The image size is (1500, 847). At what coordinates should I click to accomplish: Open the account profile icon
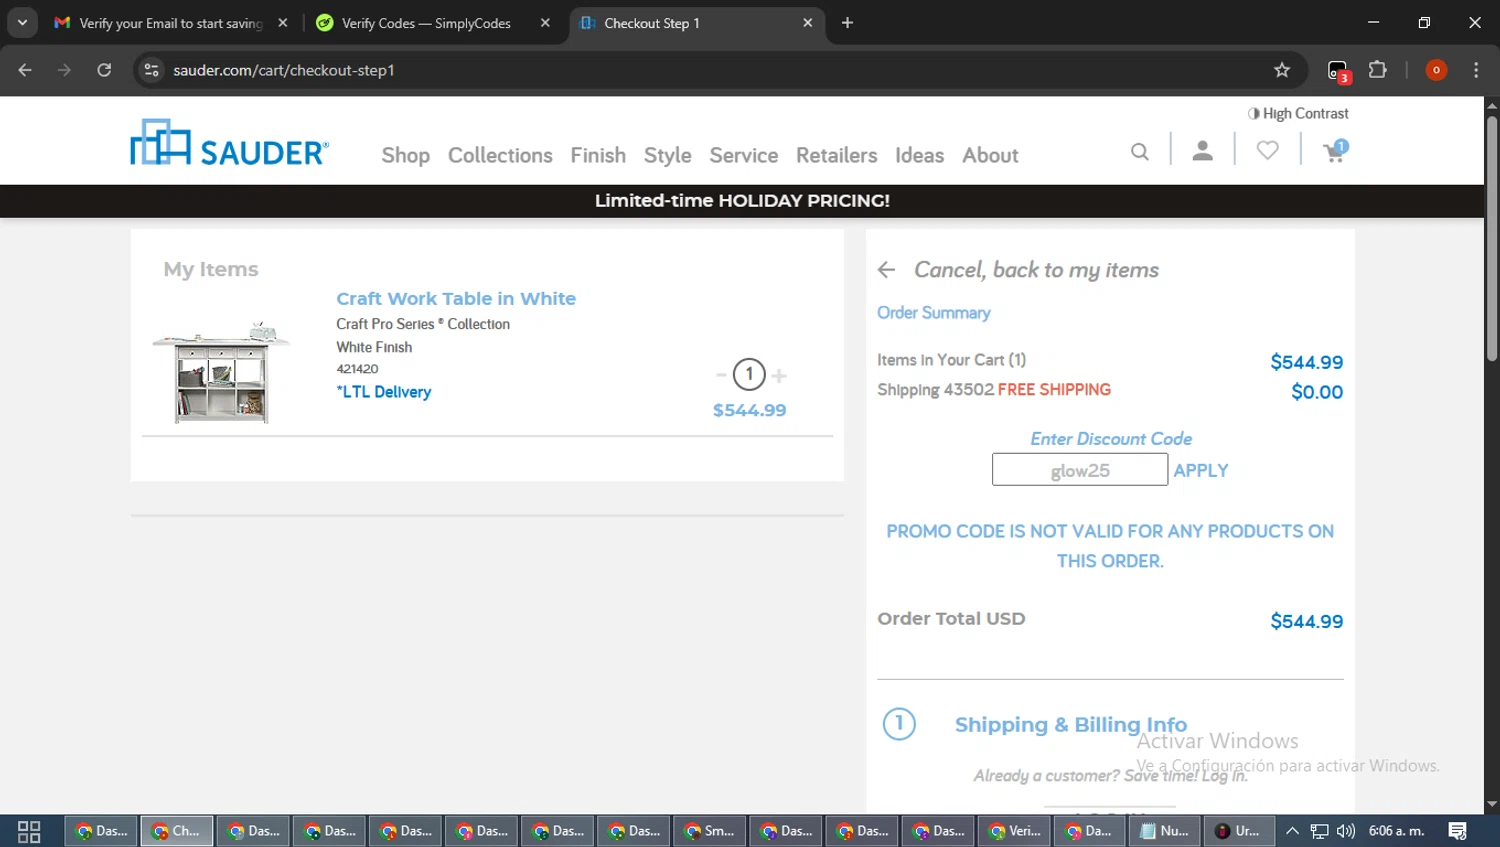(x=1203, y=151)
